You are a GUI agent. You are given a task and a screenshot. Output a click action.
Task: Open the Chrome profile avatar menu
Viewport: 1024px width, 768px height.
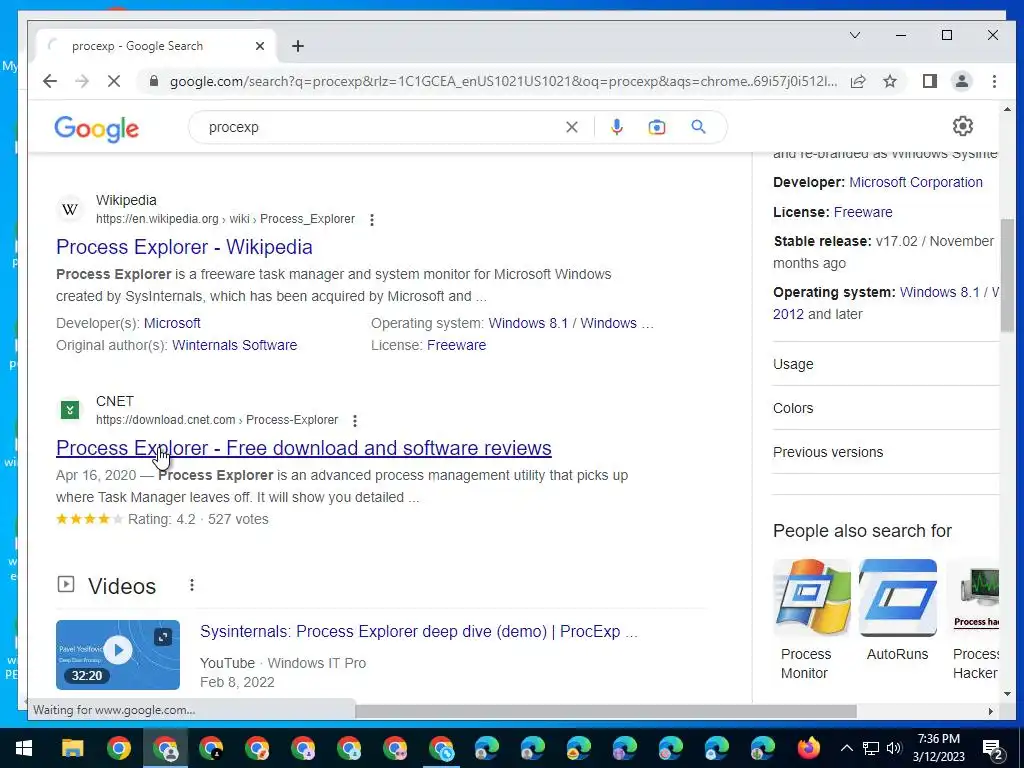pos(962,81)
